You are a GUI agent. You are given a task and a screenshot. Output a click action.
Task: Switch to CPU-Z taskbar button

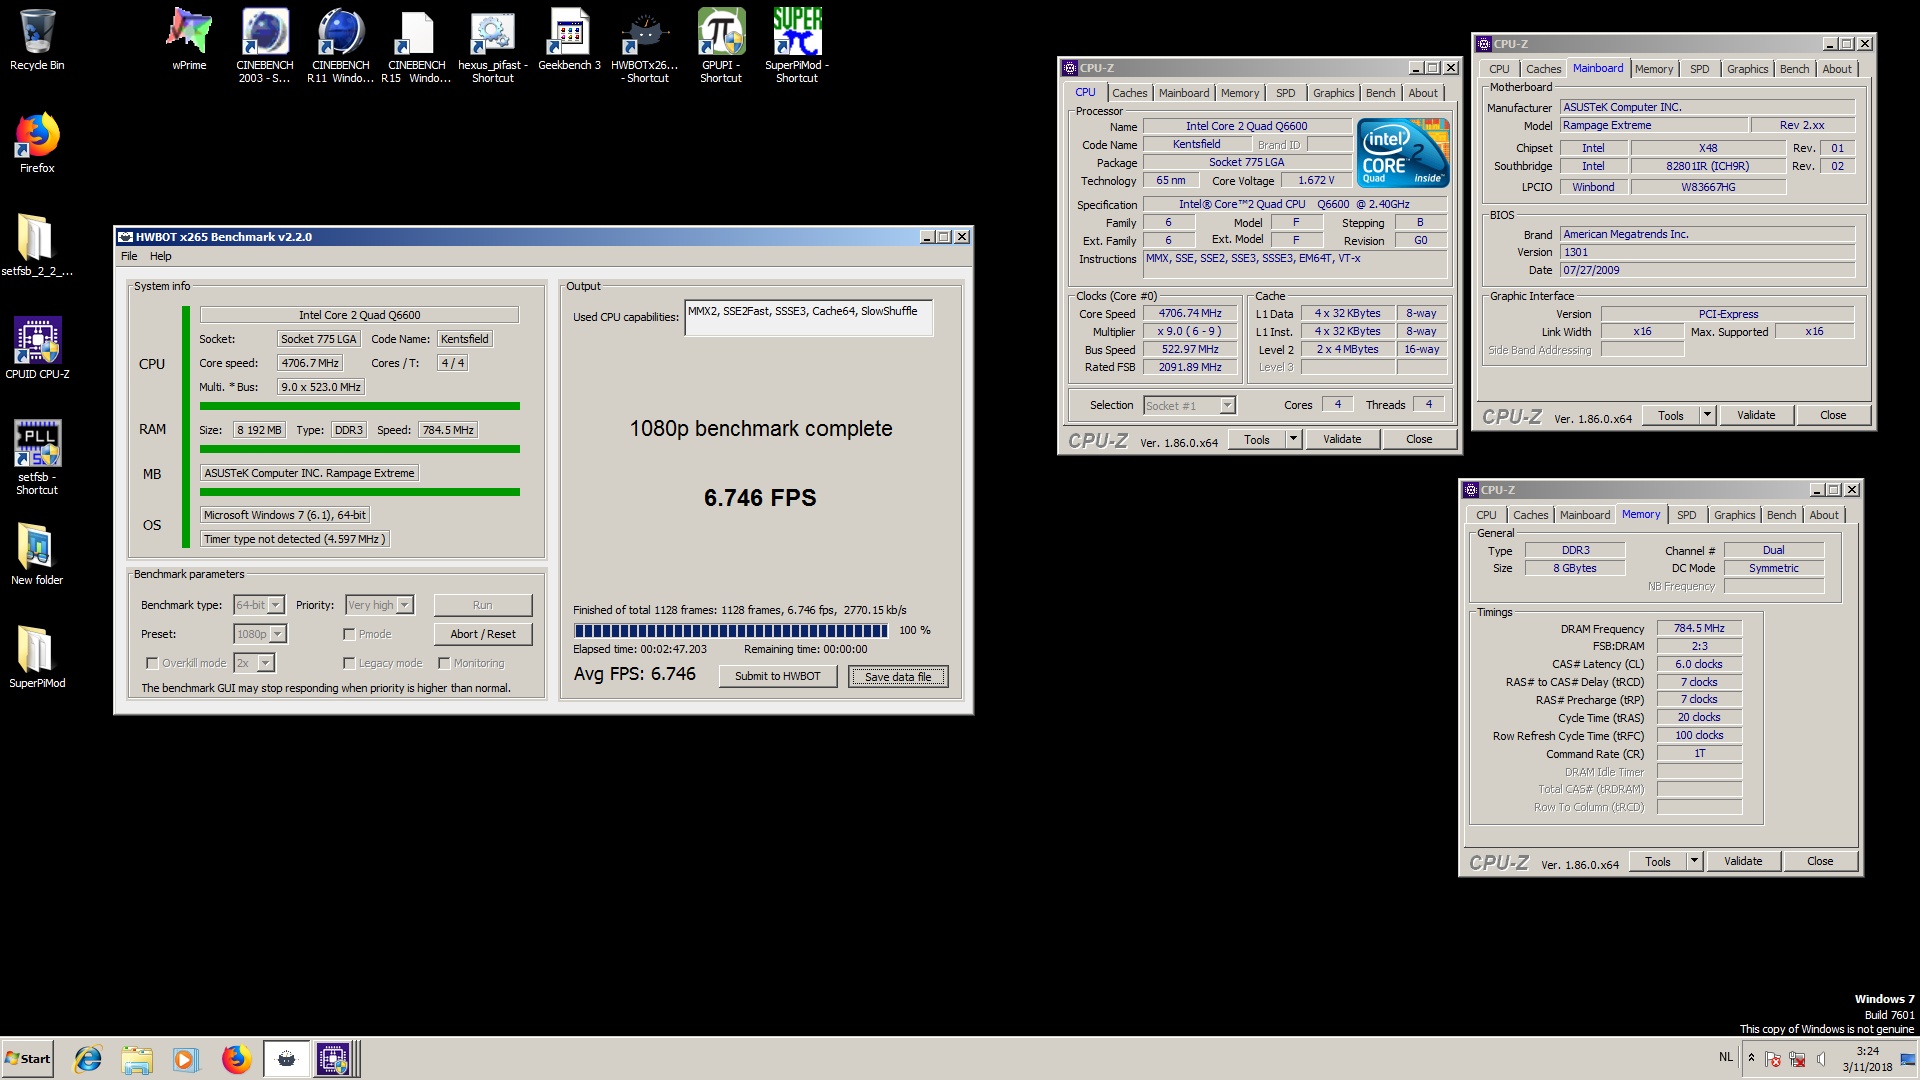(x=334, y=1059)
